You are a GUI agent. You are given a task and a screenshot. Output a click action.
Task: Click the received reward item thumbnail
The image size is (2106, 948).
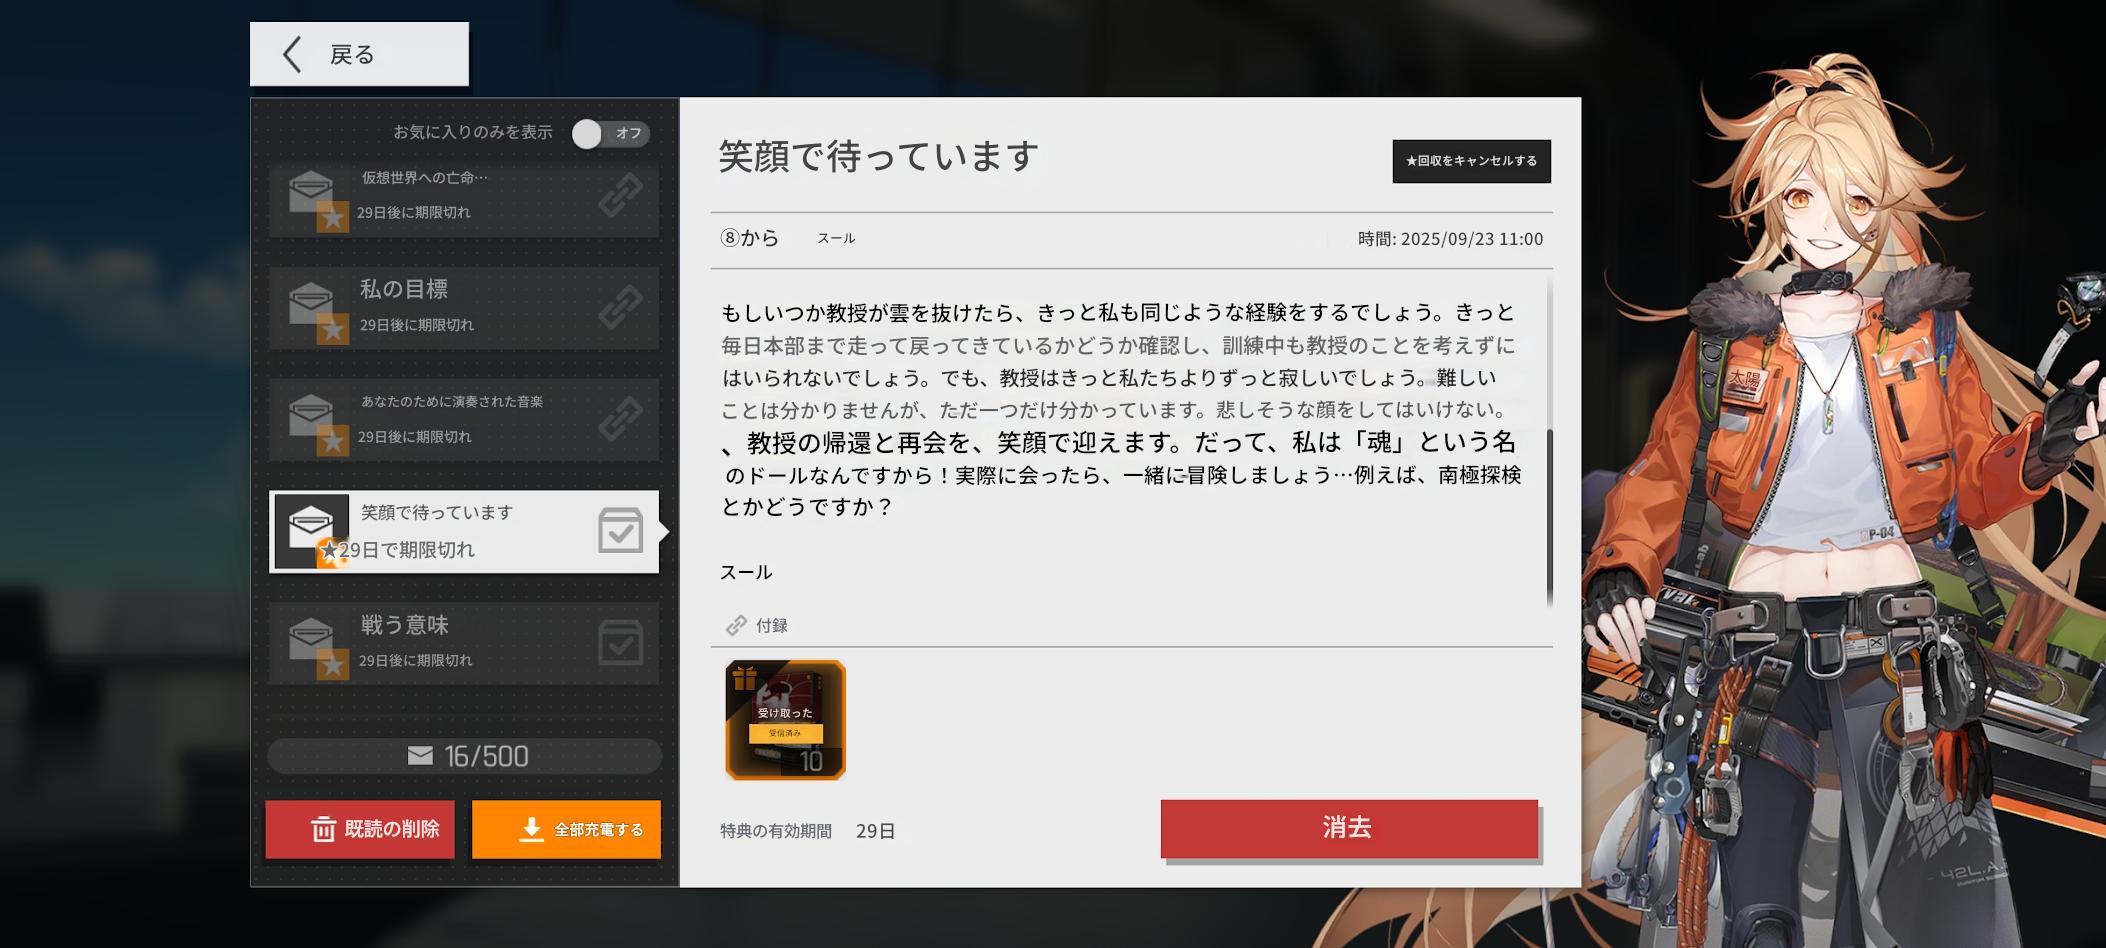pyautogui.click(x=785, y=720)
